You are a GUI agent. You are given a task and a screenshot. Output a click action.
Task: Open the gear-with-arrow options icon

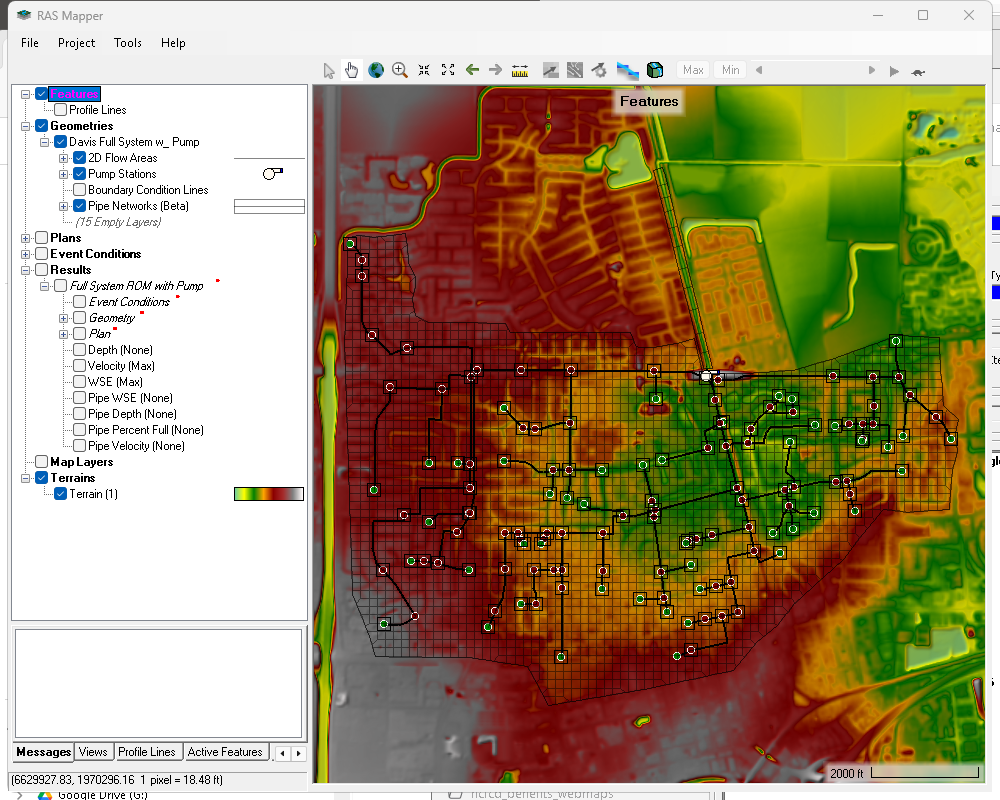click(x=599, y=70)
